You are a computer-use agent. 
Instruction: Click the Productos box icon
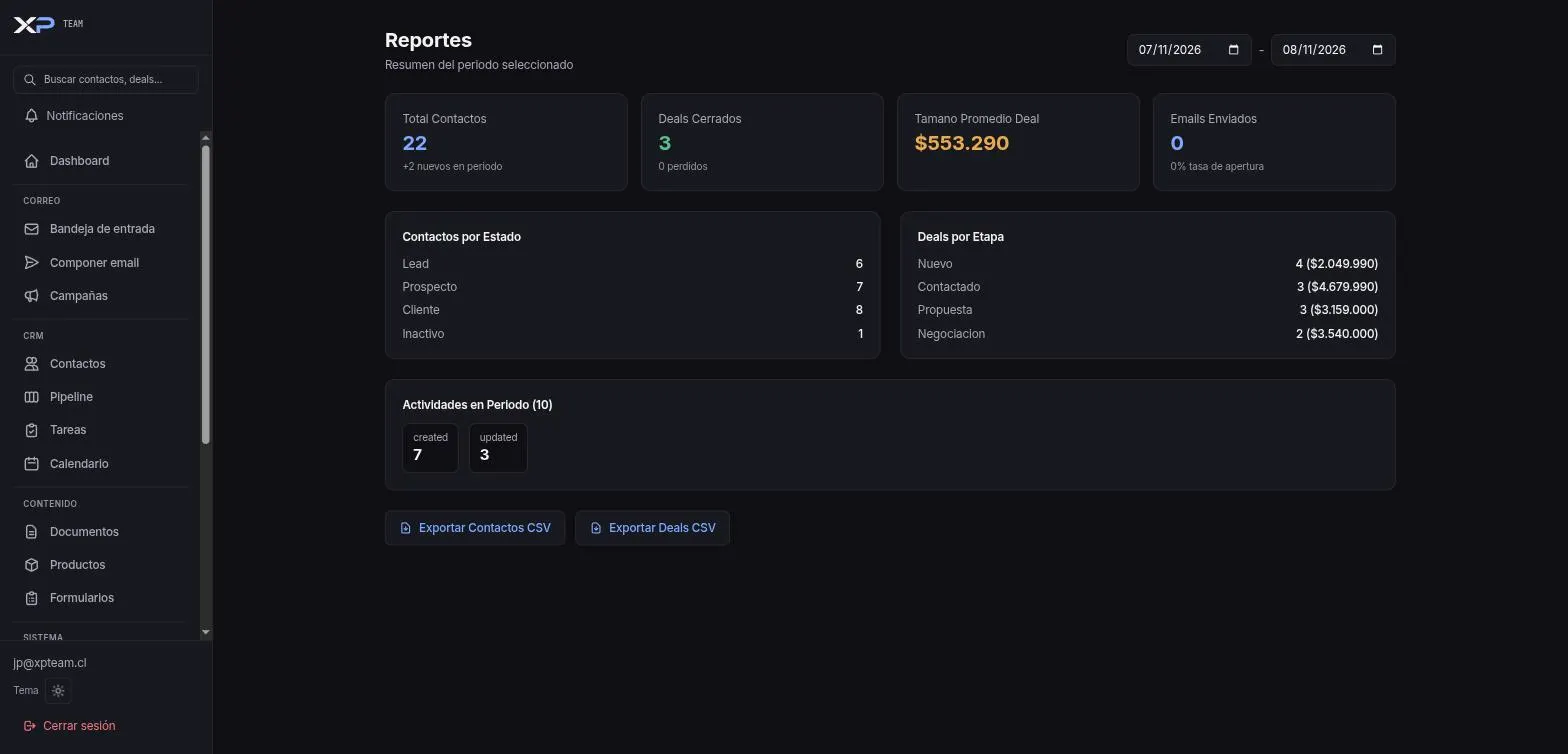32,565
